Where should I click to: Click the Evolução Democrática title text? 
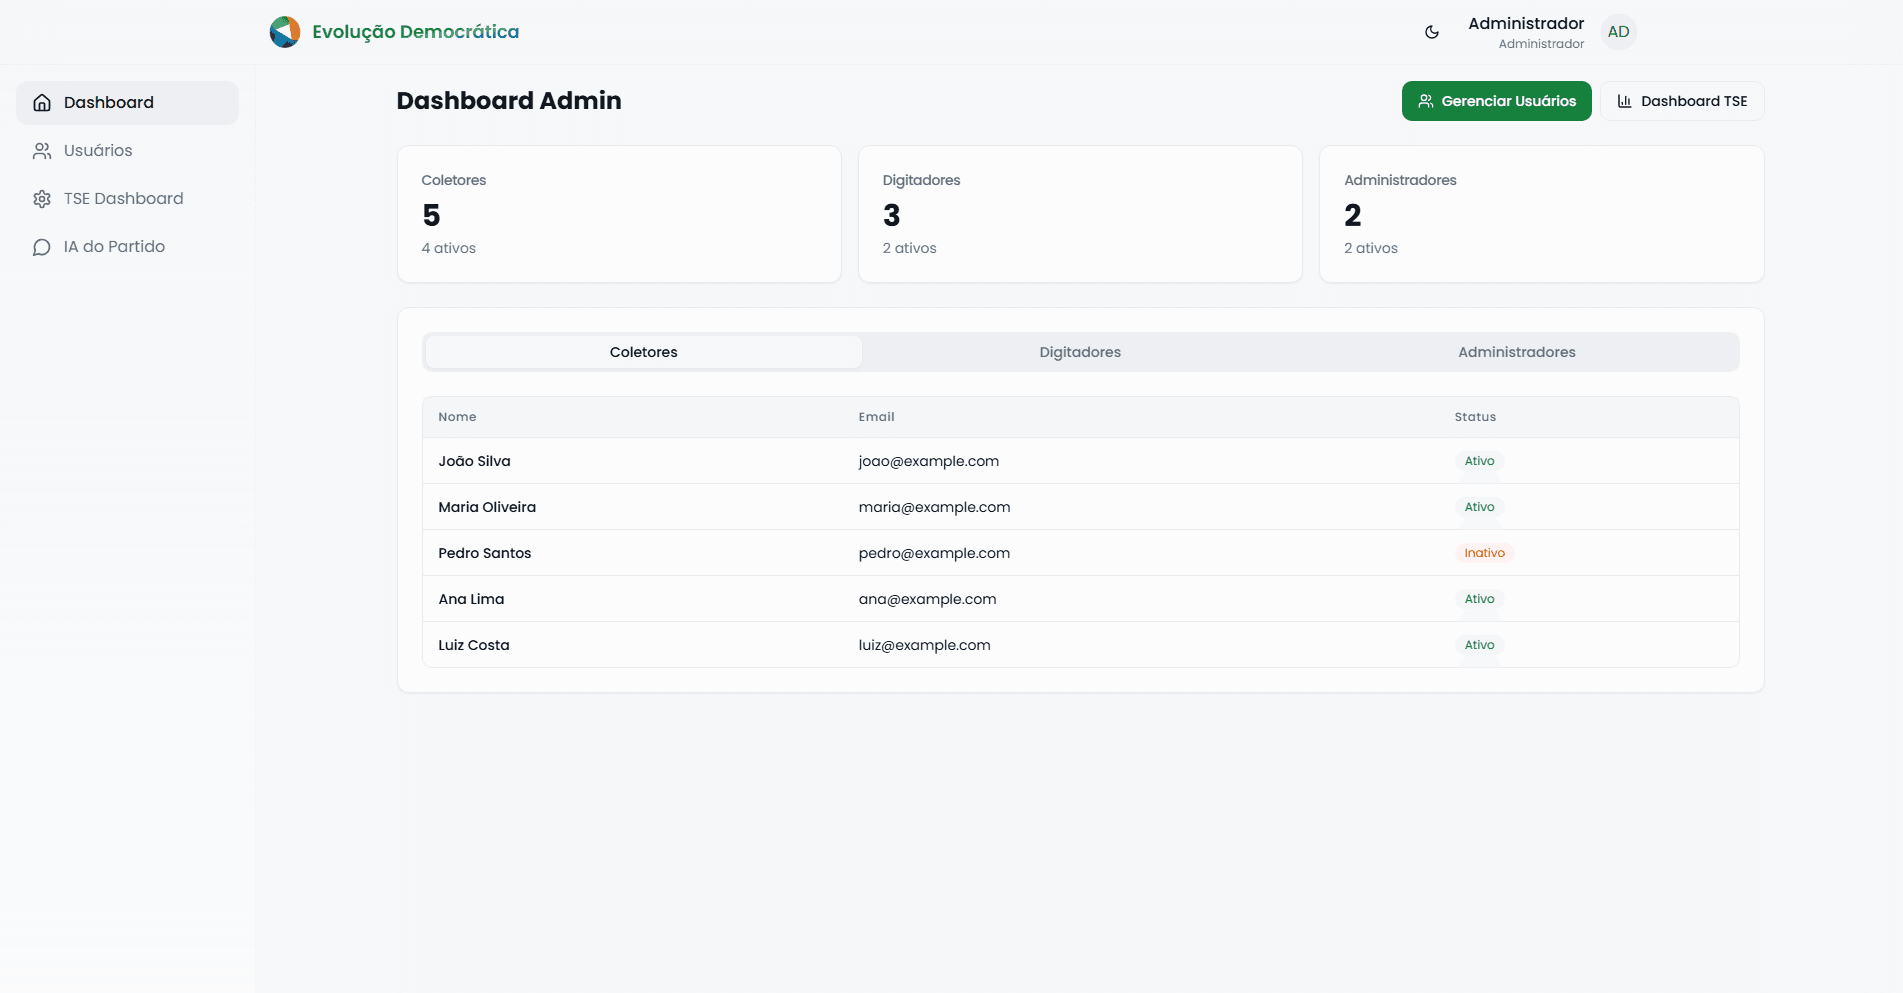pyautogui.click(x=415, y=32)
